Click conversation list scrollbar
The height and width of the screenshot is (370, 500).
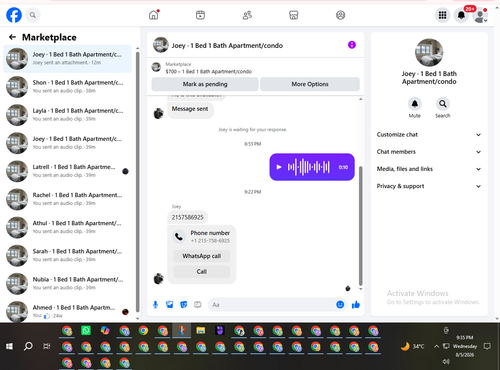point(138,182)
